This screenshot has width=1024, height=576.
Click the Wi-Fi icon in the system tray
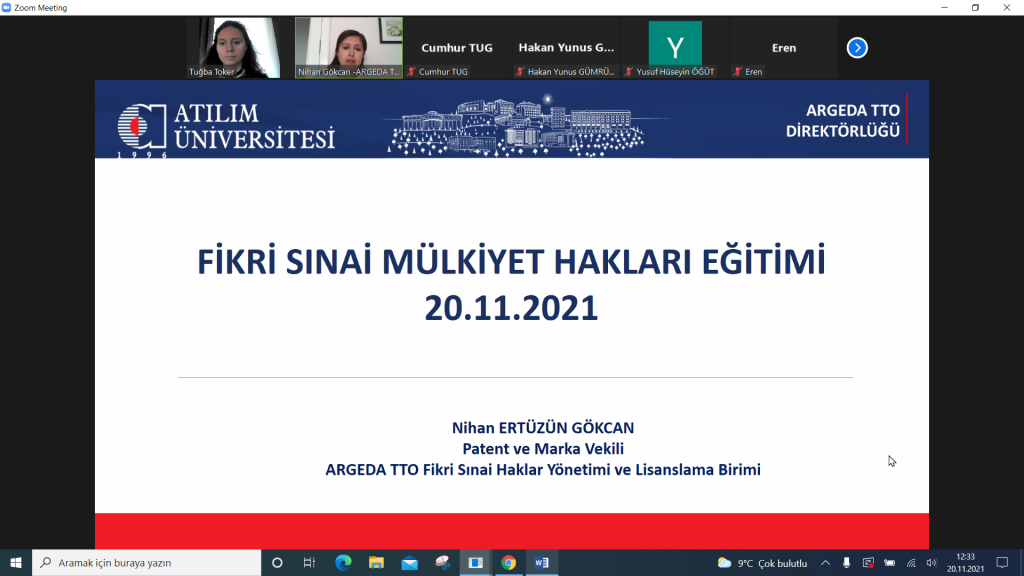[911, 562]
